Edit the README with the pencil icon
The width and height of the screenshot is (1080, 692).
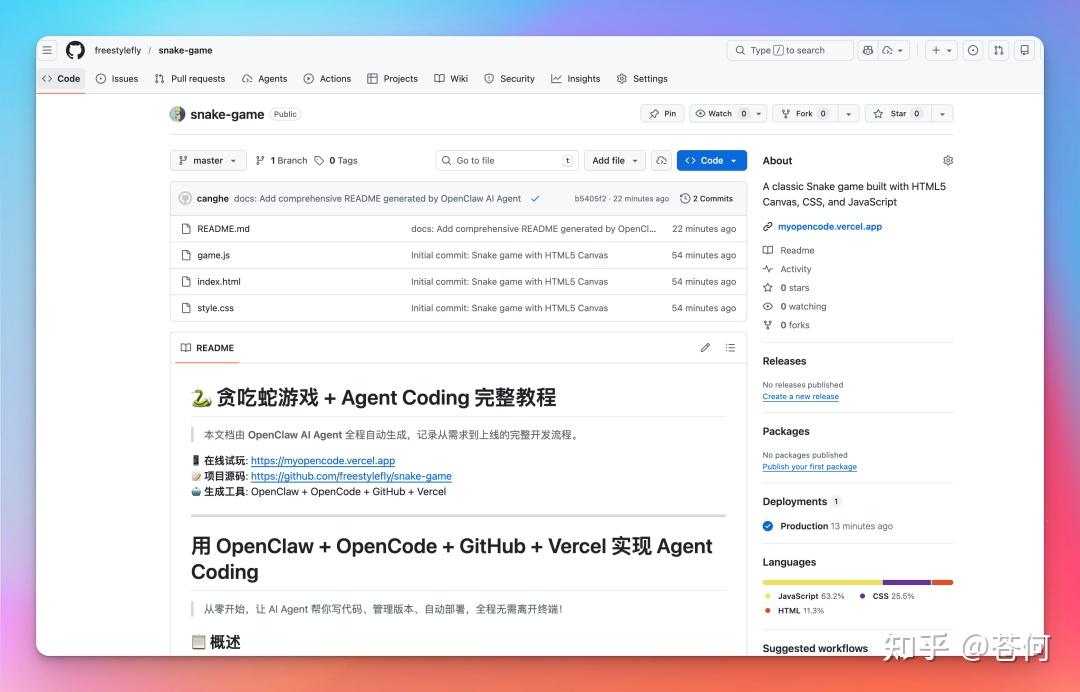tap(705, 347)
